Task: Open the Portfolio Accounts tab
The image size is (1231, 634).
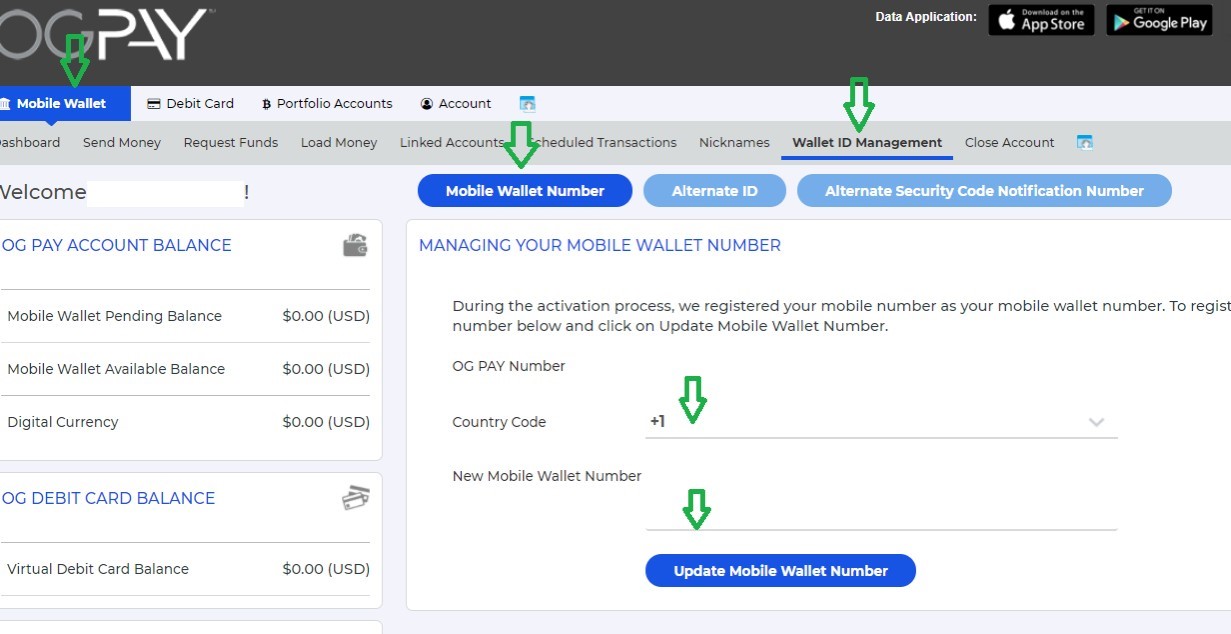Action: point(327,103)
